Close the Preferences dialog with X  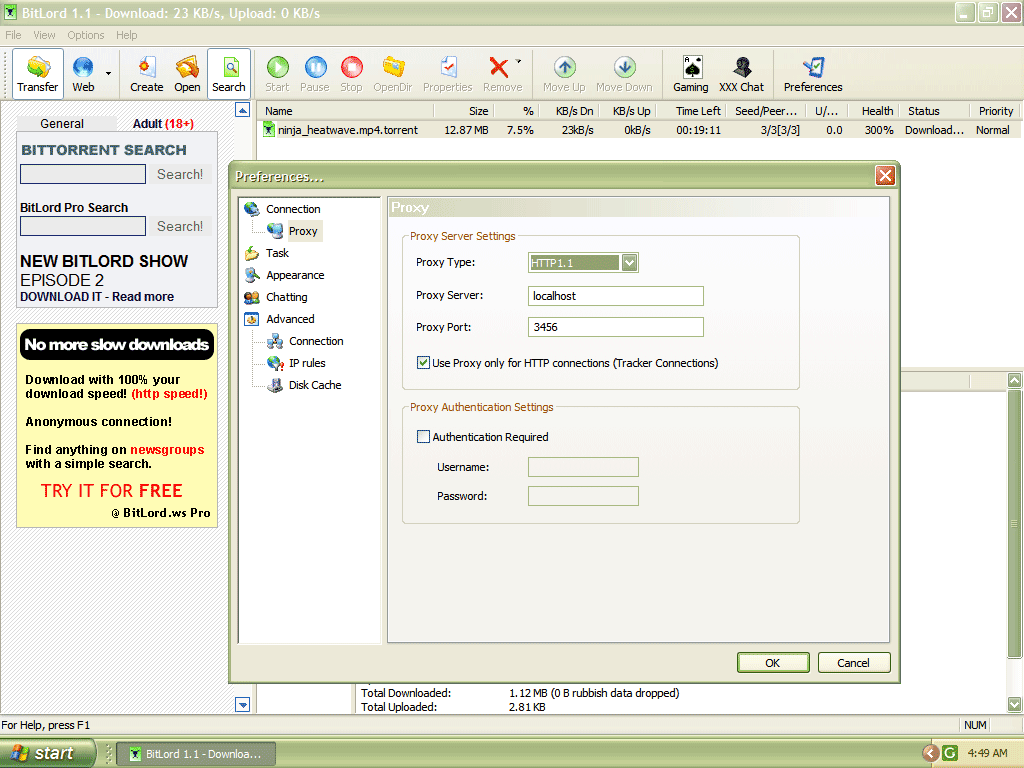coord(885,176)
